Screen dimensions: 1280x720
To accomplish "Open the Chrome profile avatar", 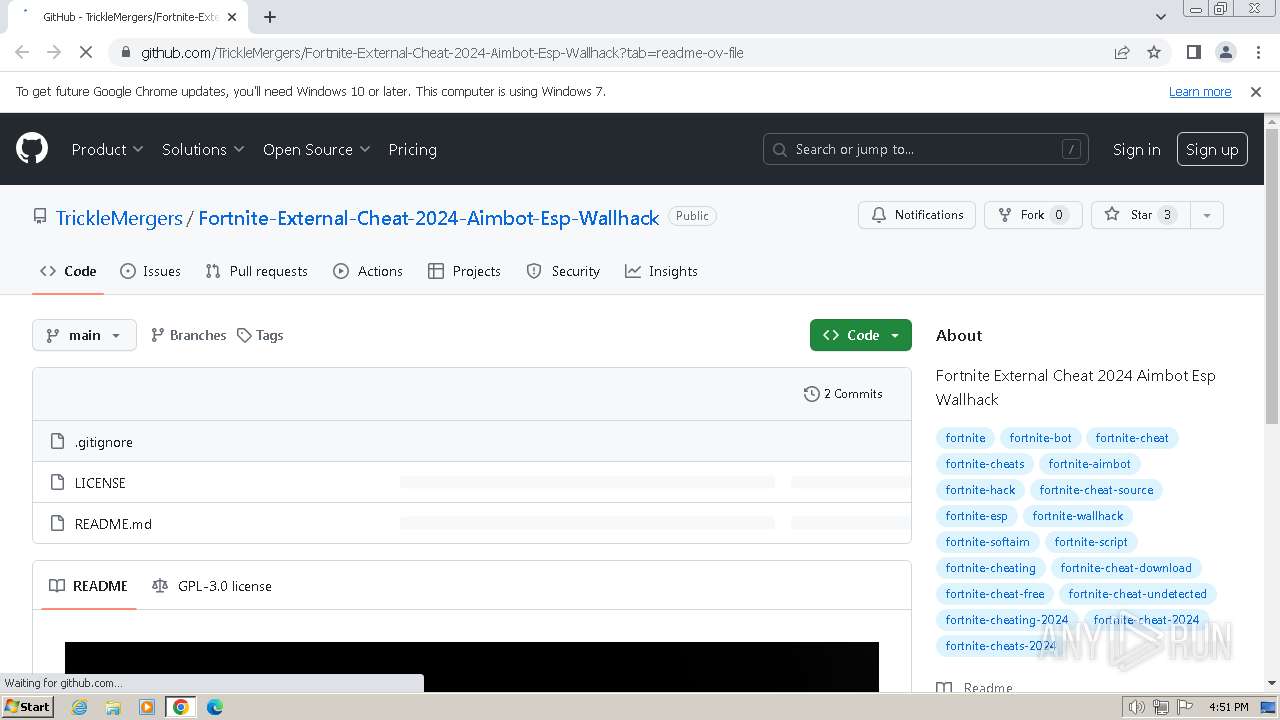I will [x=1225, y=52].
